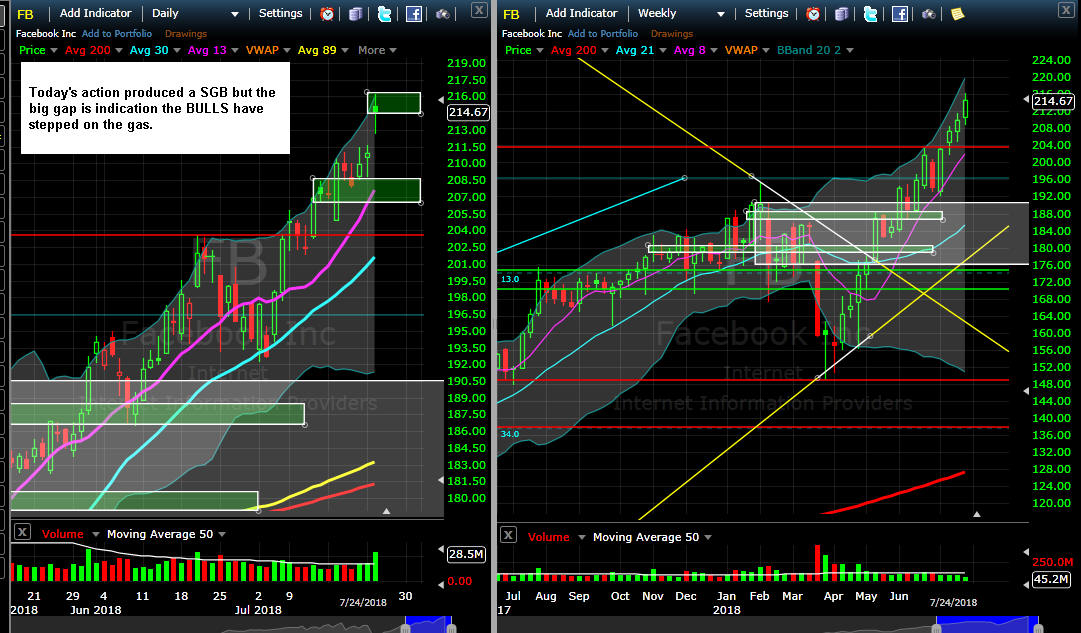Click the up triangle below the Weekly price chart
The image size is (1081, 633).
click(976, 514)
